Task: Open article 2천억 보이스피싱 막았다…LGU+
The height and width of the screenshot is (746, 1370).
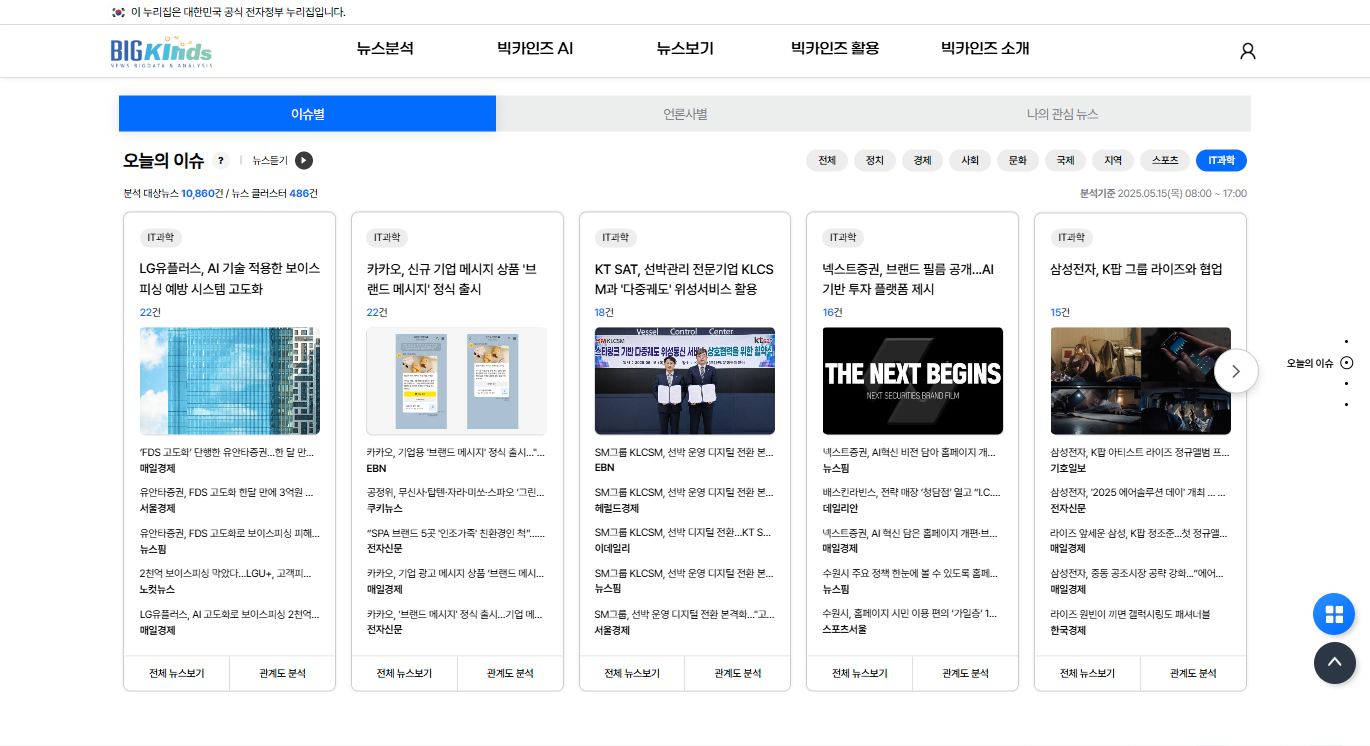Action: (227, 574)
